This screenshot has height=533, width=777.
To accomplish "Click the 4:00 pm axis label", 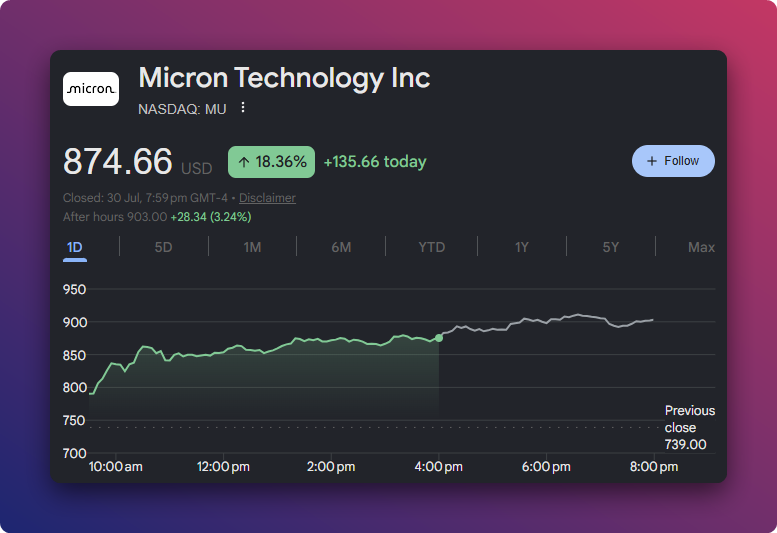I will [439, 467].
